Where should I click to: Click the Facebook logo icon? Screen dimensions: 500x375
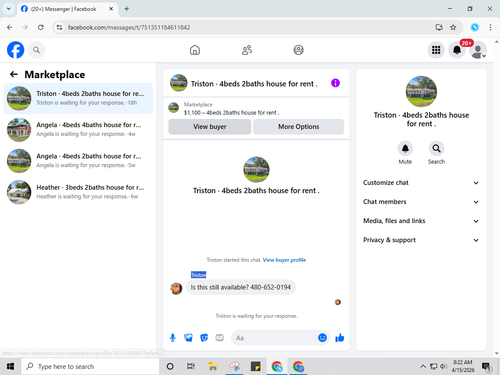pos(16,50)
